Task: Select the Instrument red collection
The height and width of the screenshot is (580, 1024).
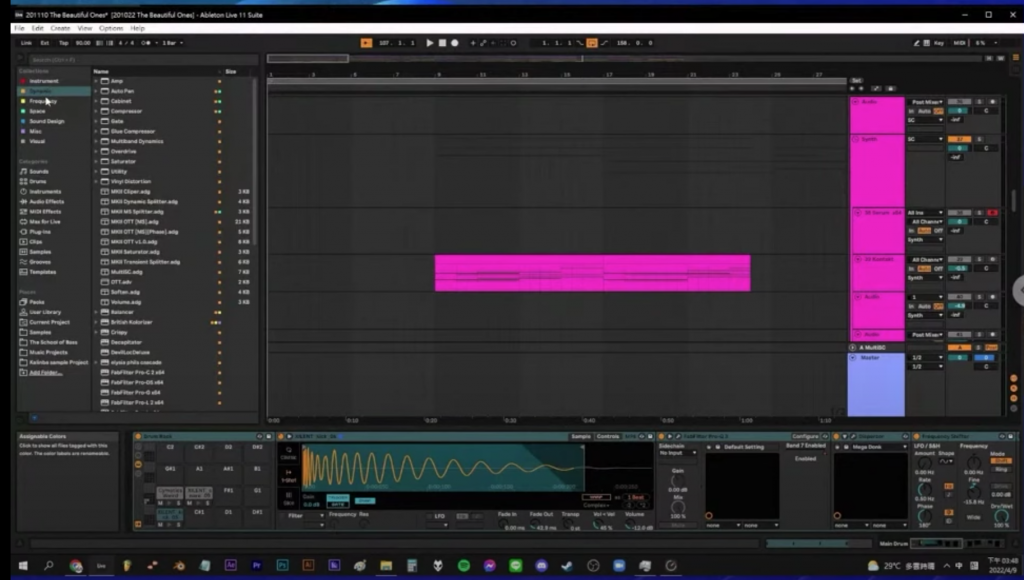Action: [43, 81]
